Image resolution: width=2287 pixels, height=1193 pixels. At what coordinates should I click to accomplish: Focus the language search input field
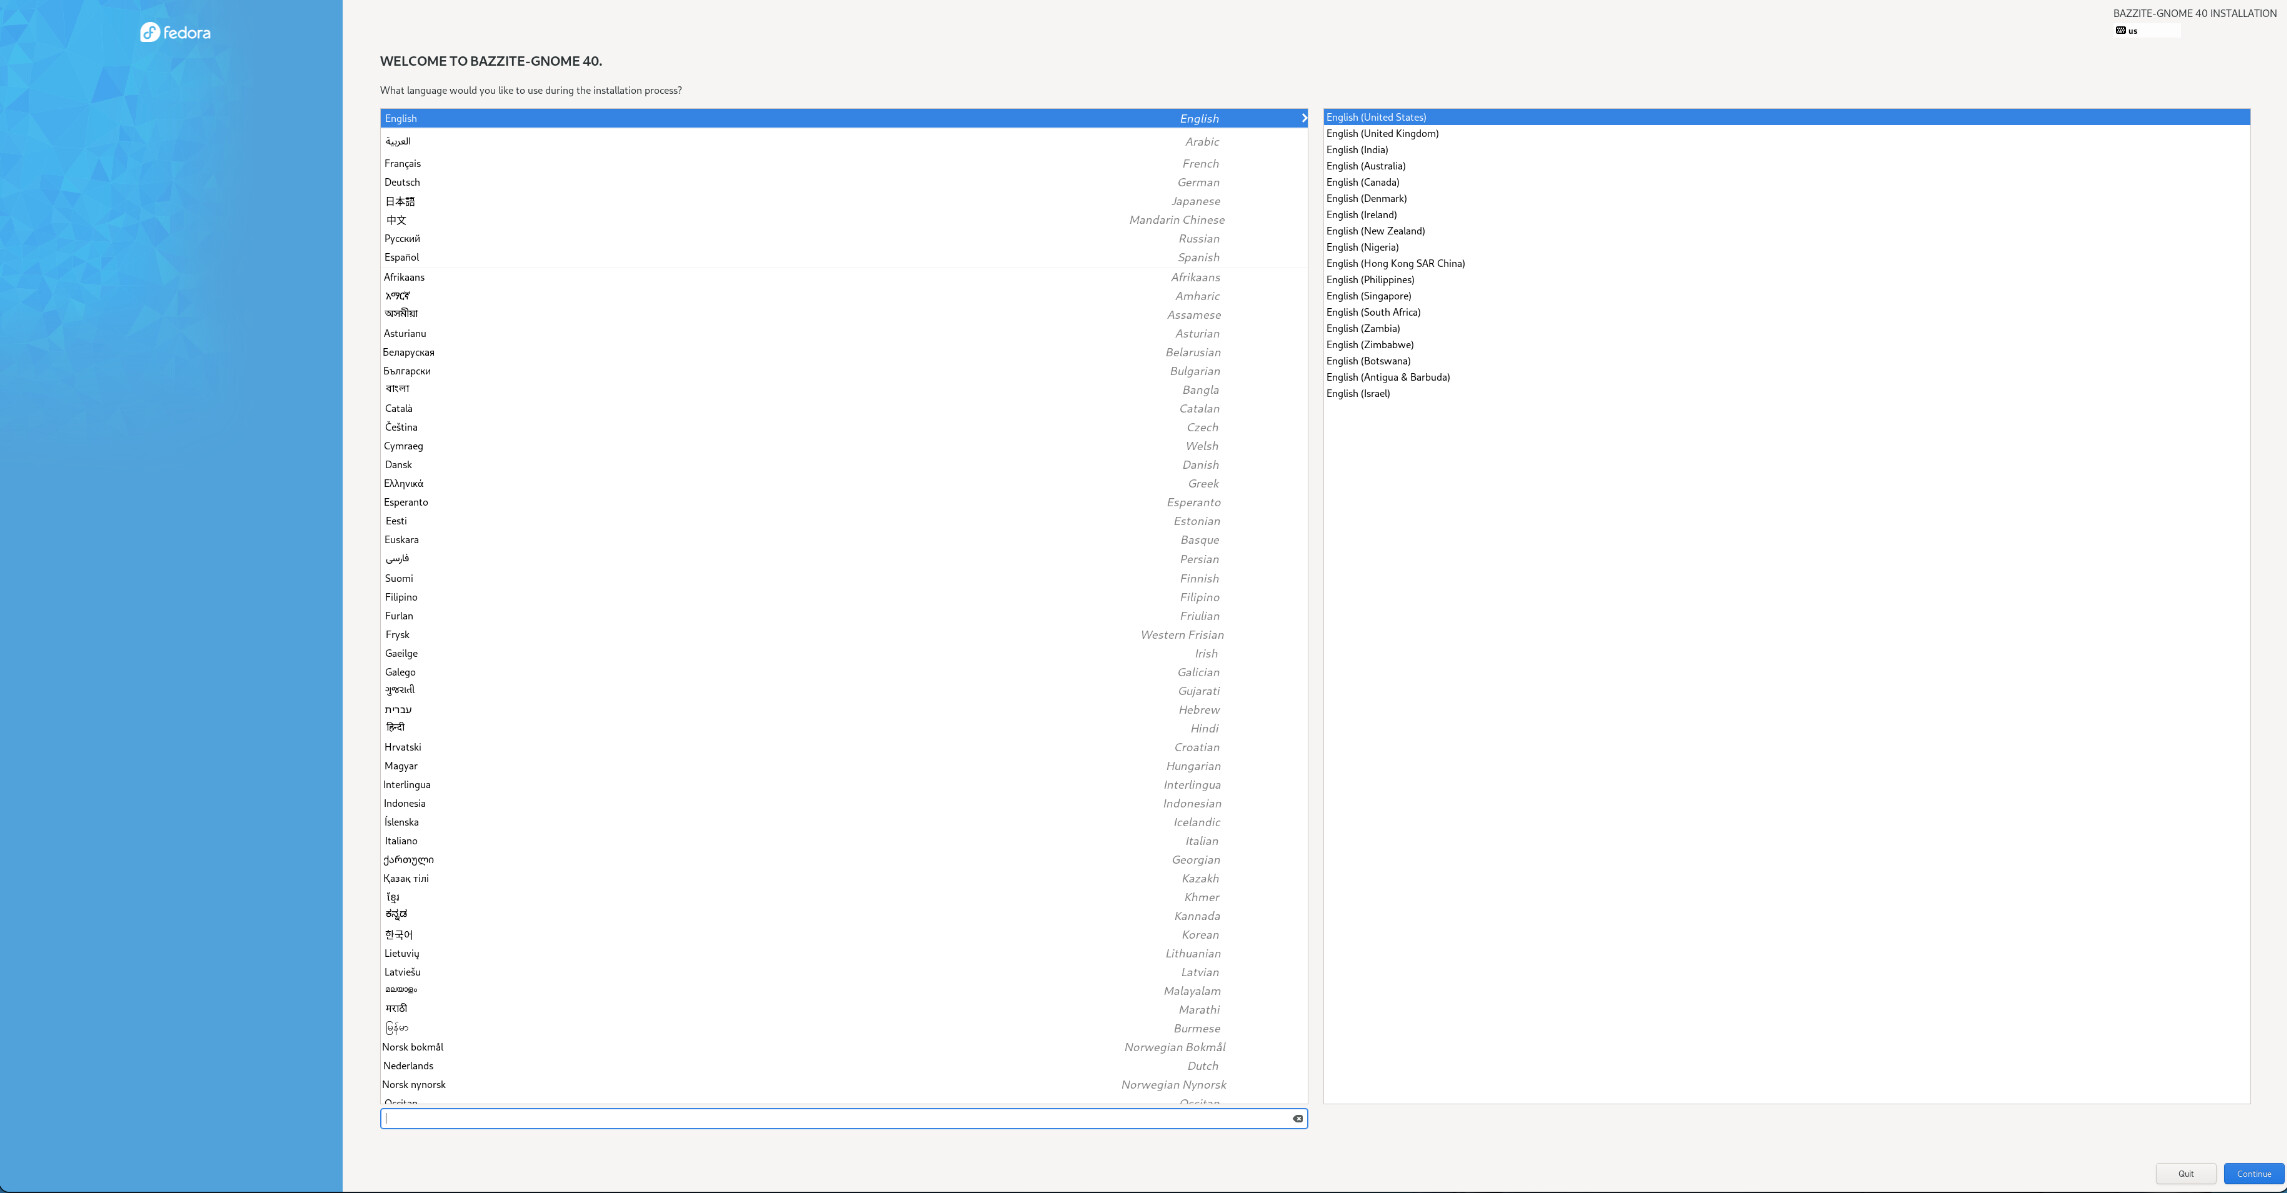[x=843, y=1118]
